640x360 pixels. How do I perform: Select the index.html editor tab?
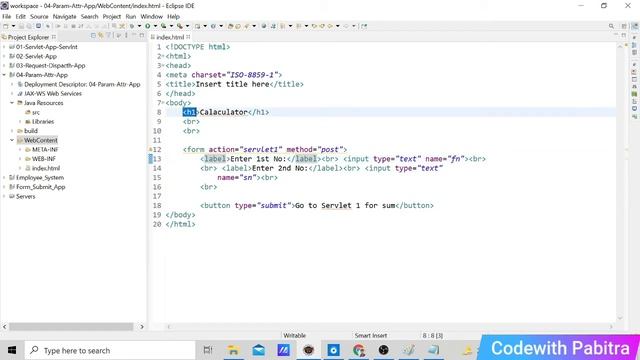pos(170,37)
